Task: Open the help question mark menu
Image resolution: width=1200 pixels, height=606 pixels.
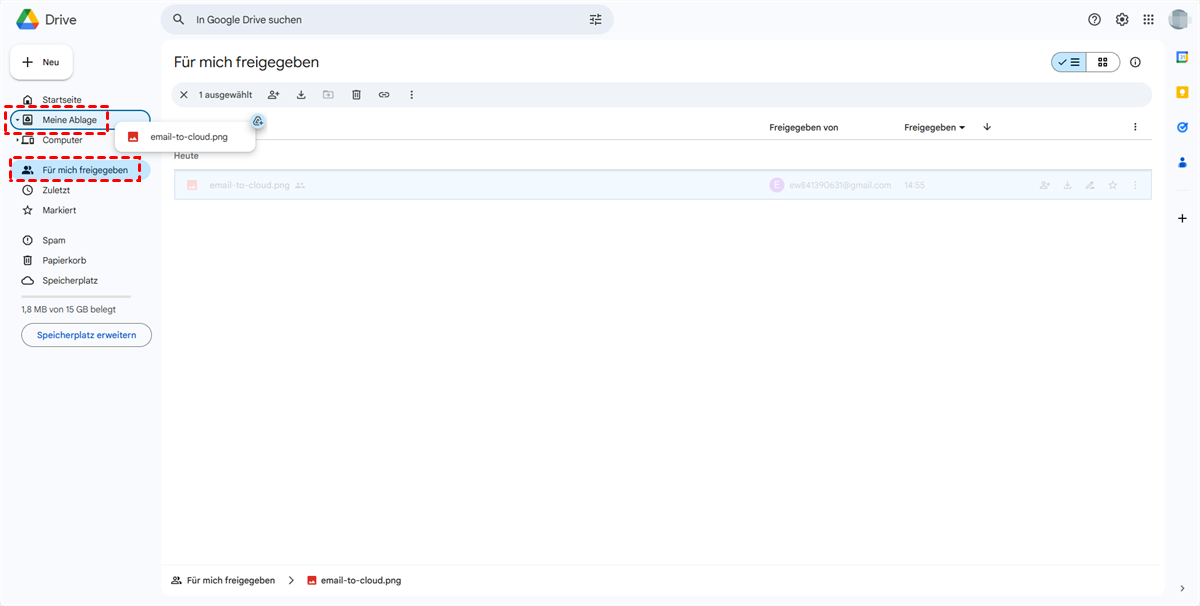Action: coord(1095,20)
